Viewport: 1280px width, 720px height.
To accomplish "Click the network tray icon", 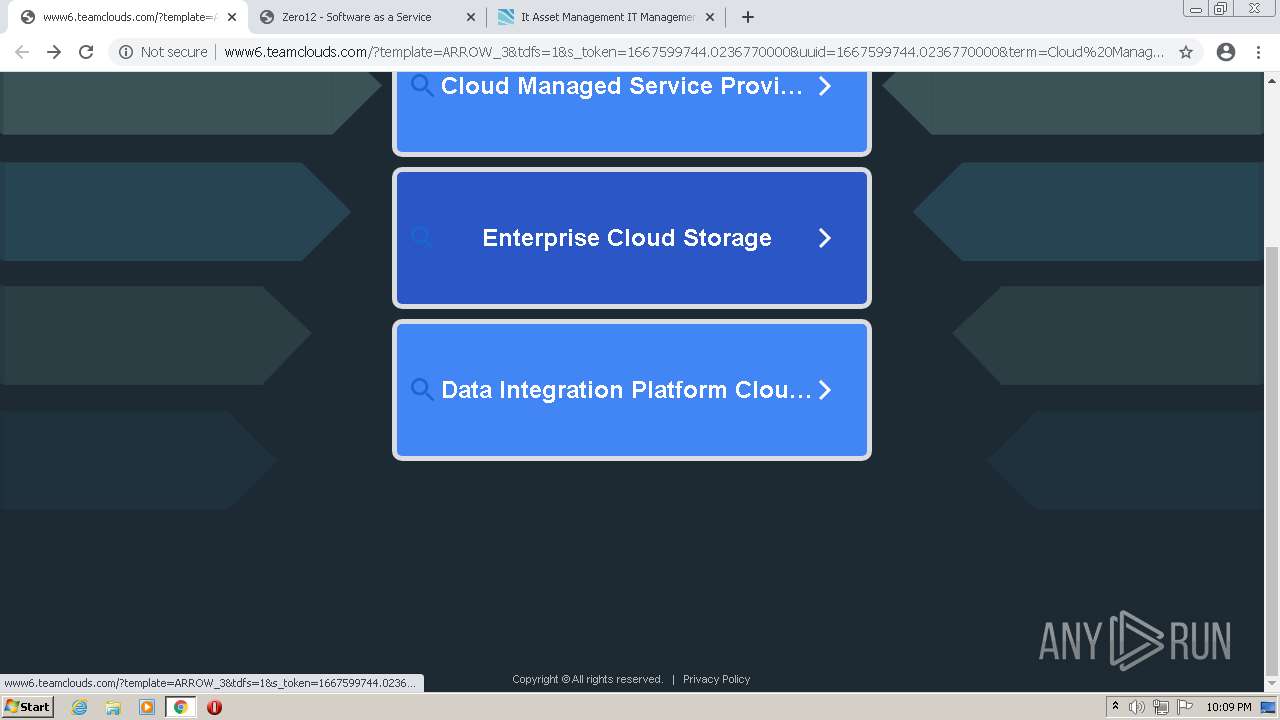I will [1161, 707].
